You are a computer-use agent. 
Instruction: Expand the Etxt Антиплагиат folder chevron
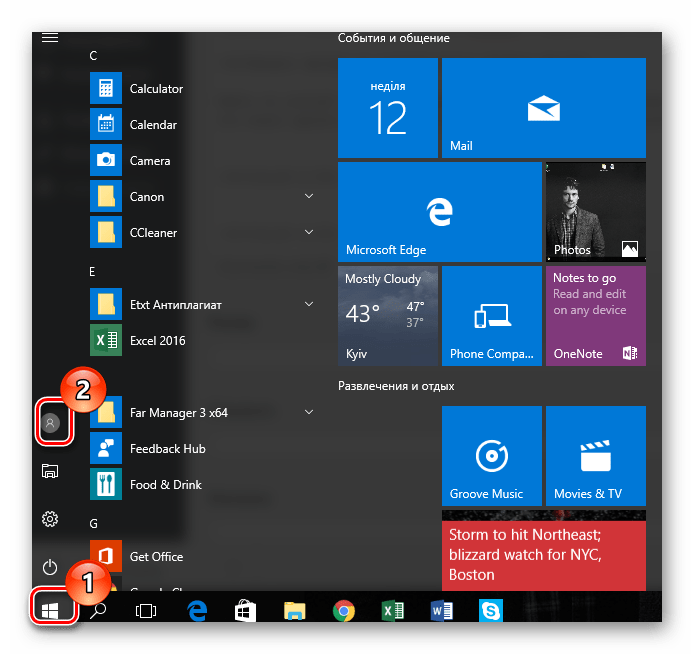[309, 304]
